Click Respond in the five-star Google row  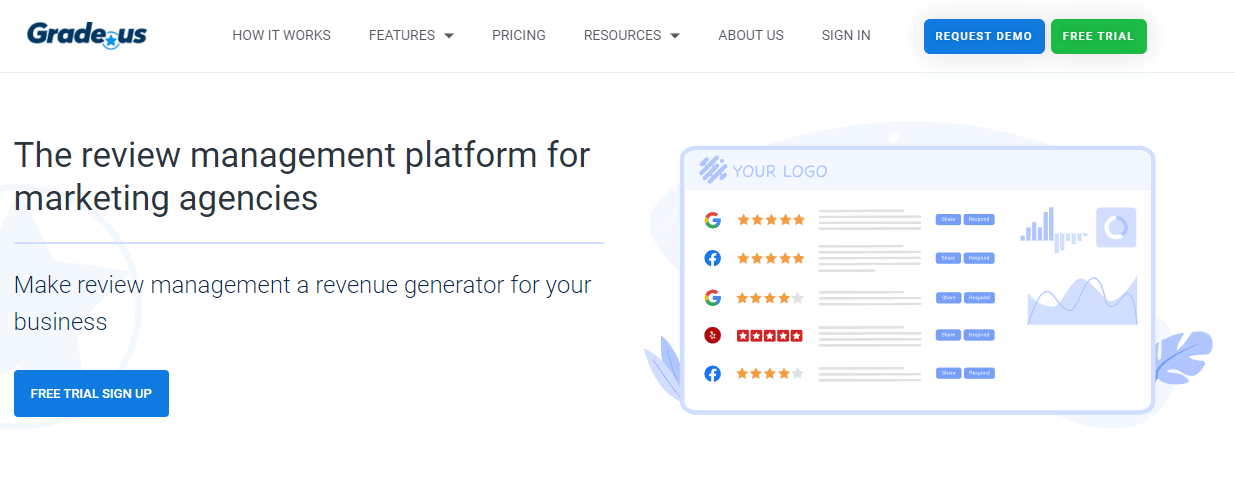[x=979, y=219]
